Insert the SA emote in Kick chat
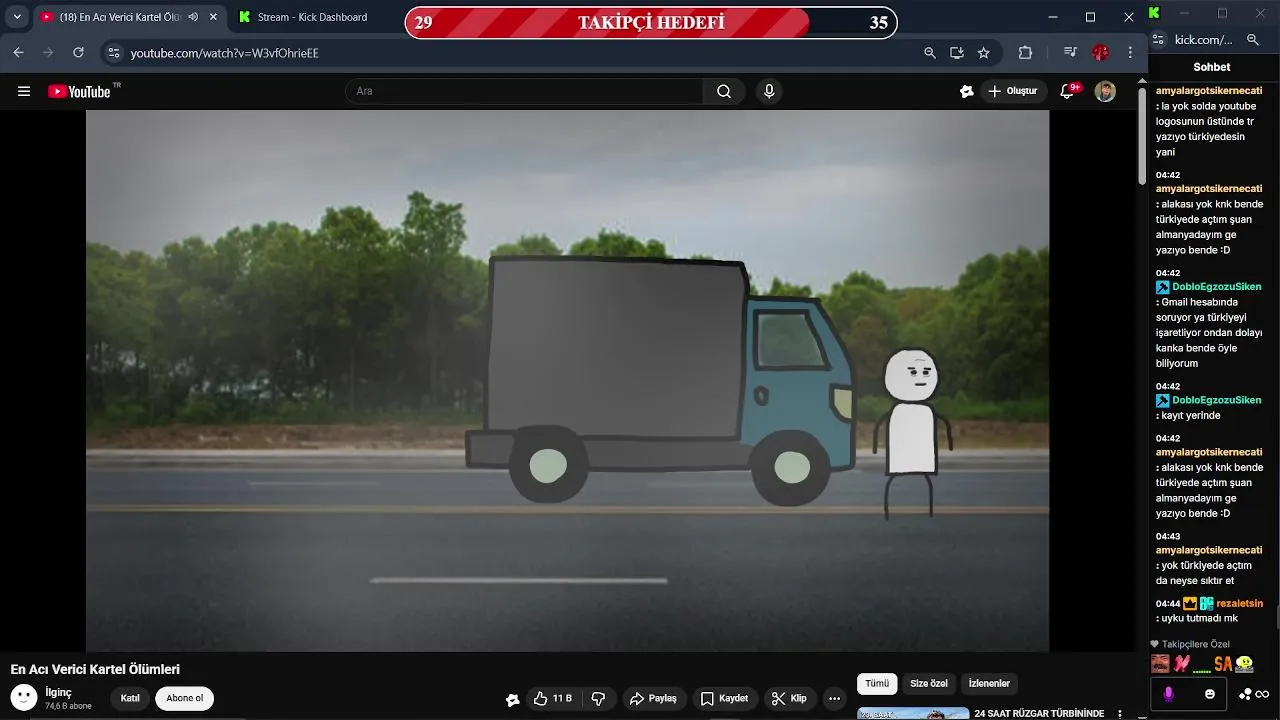The image size is (1280, 720). click(x=1223, y=663)
